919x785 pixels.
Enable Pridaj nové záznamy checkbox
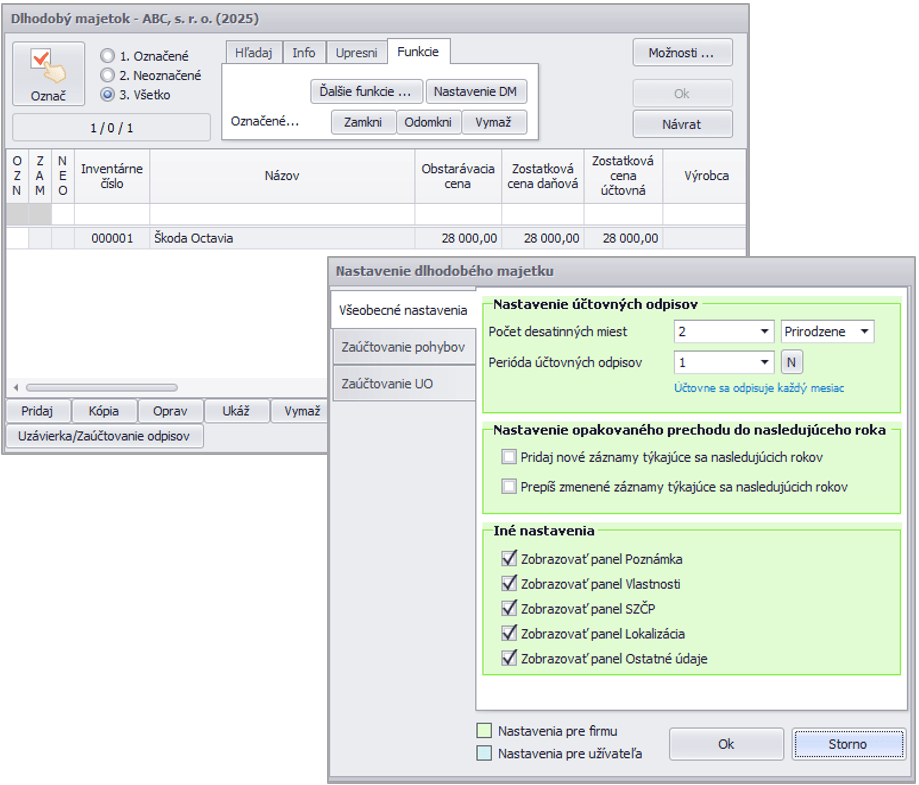(509, 457)
